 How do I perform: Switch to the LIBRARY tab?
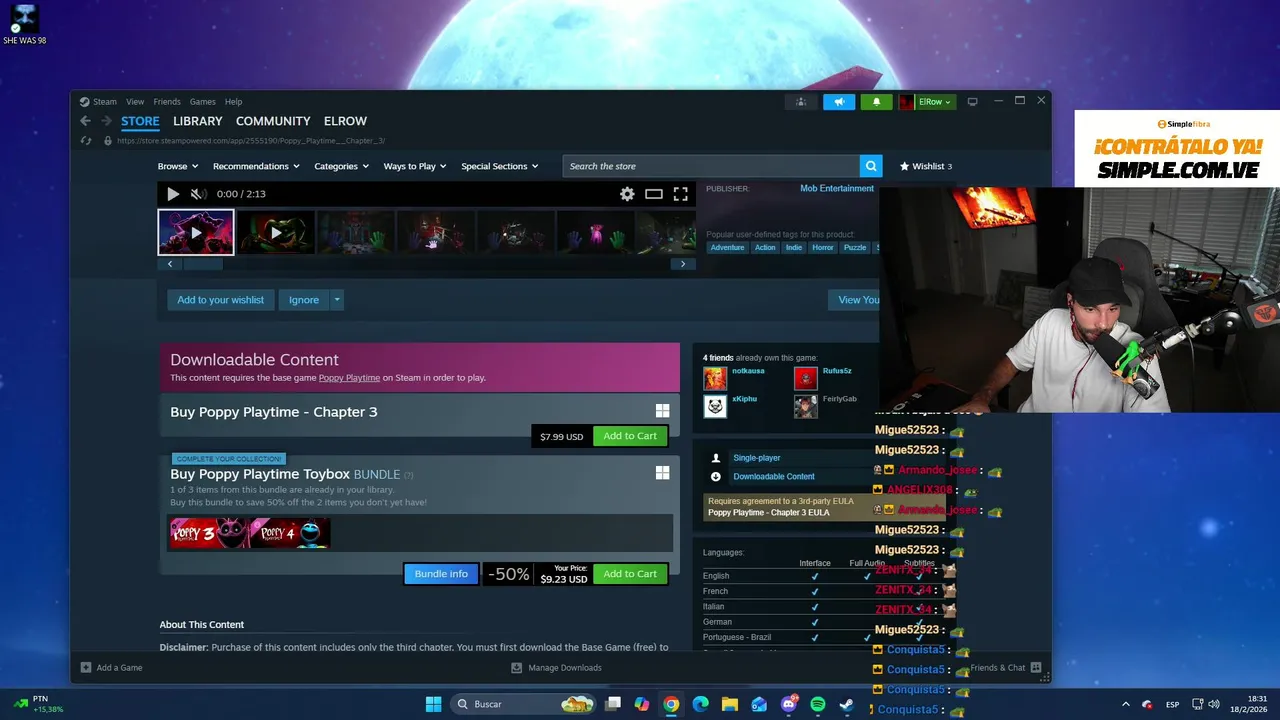[x=198, y=121]
